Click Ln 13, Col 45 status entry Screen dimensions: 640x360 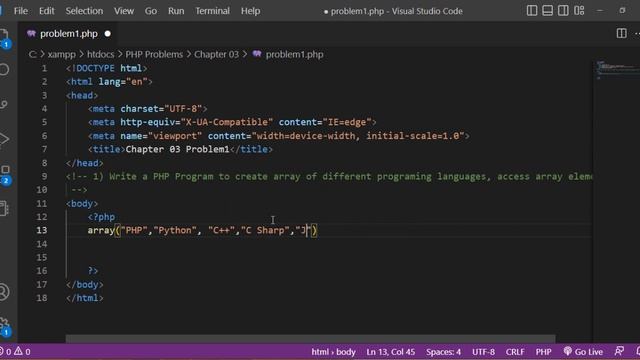[x=391, y=351]
